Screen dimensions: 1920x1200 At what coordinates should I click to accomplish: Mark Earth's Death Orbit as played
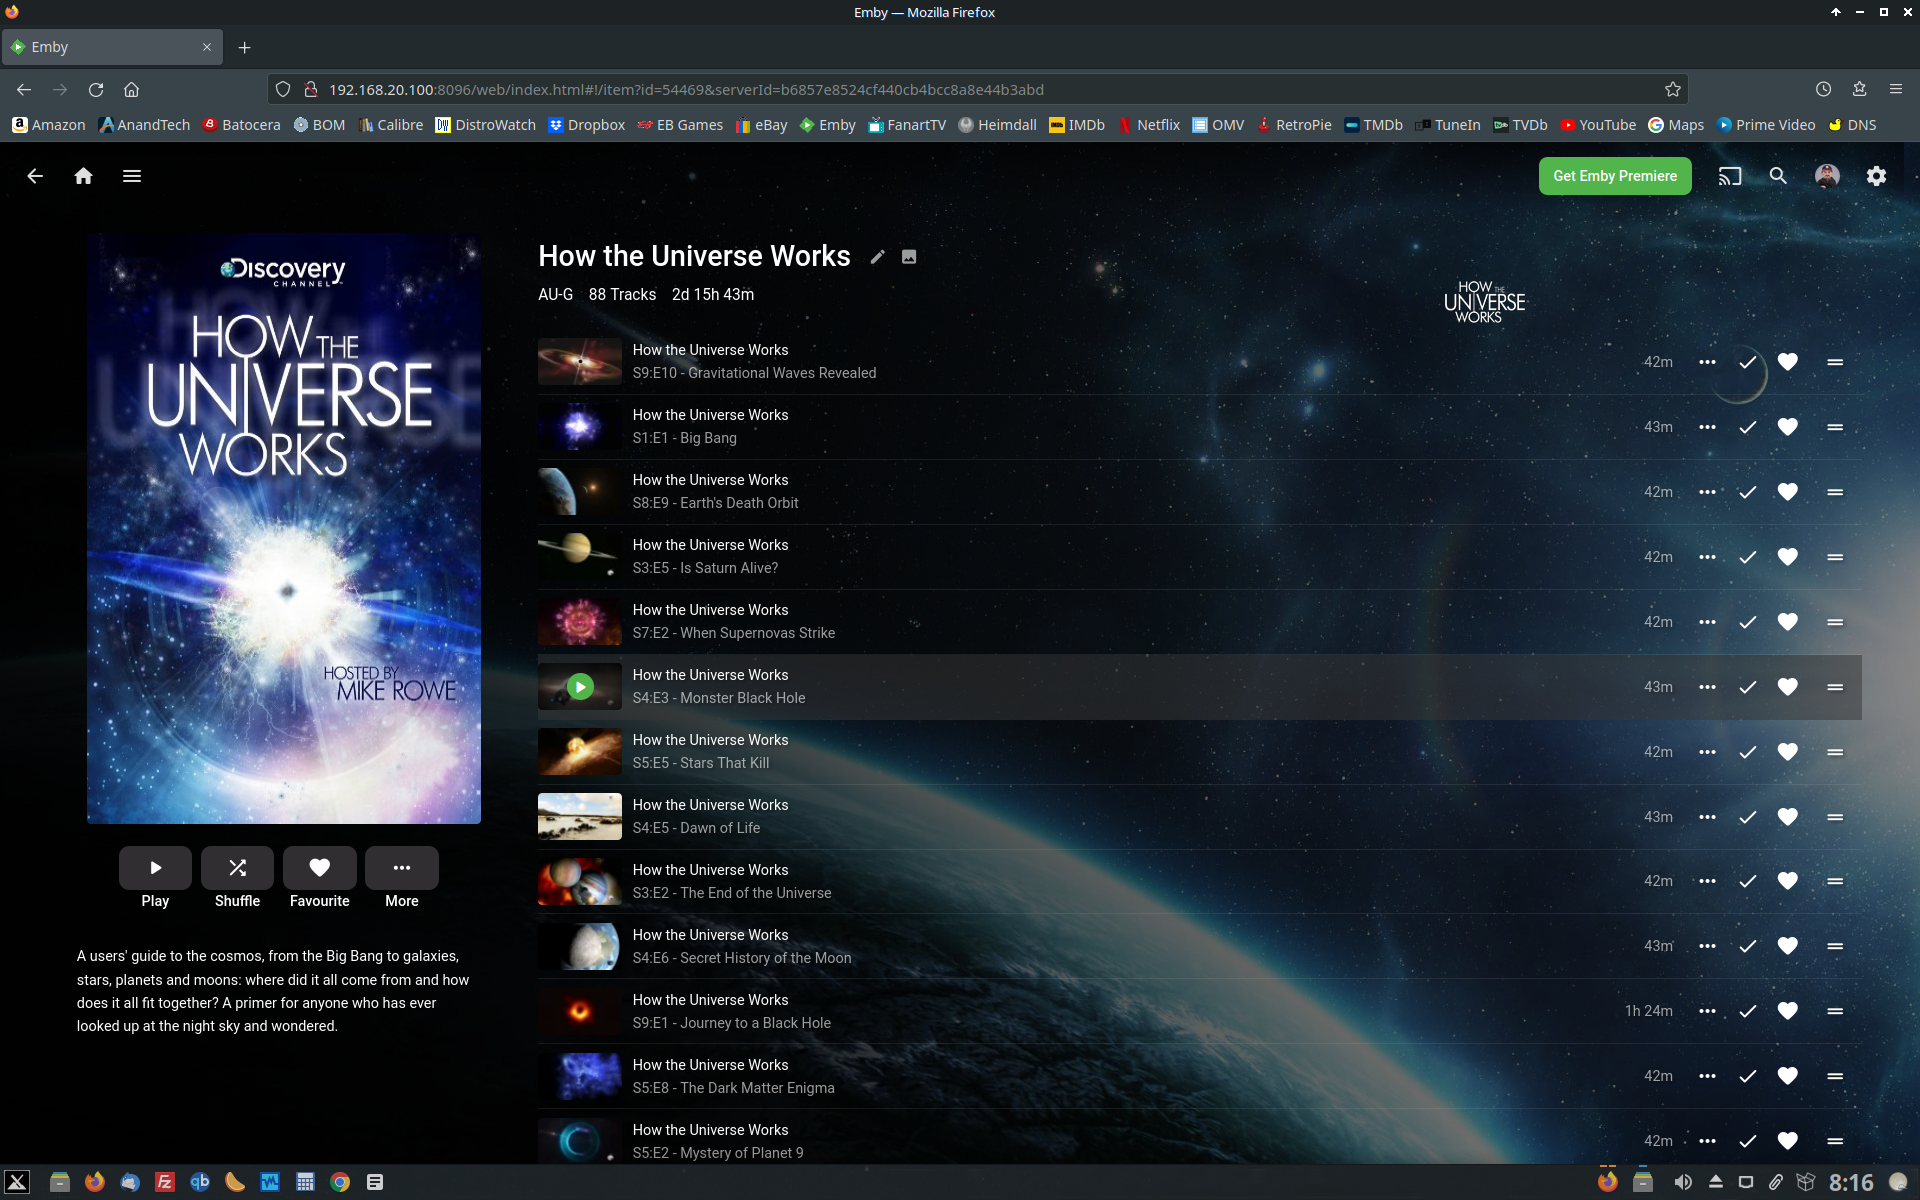(x=1747, y=492)
